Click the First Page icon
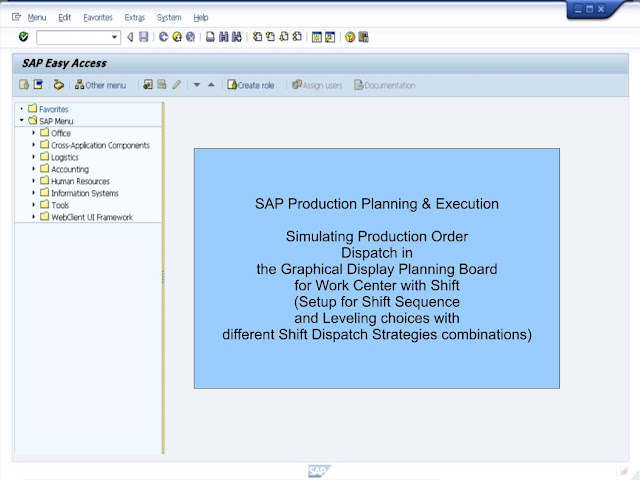 (257, 37)
